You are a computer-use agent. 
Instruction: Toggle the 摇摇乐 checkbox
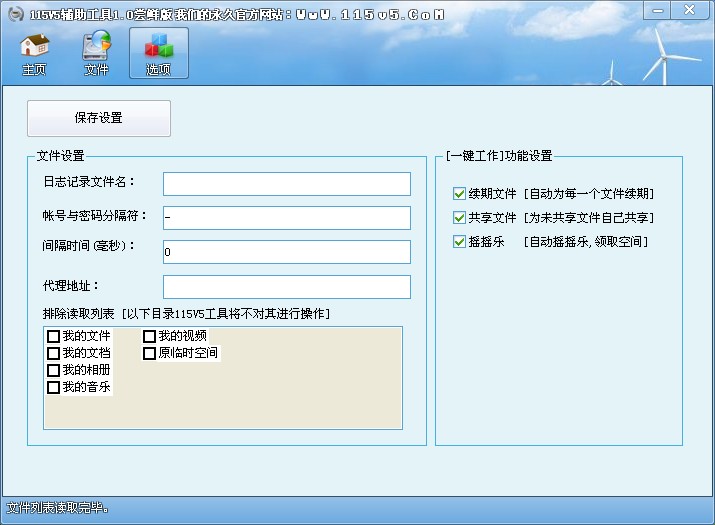point(459,241)
